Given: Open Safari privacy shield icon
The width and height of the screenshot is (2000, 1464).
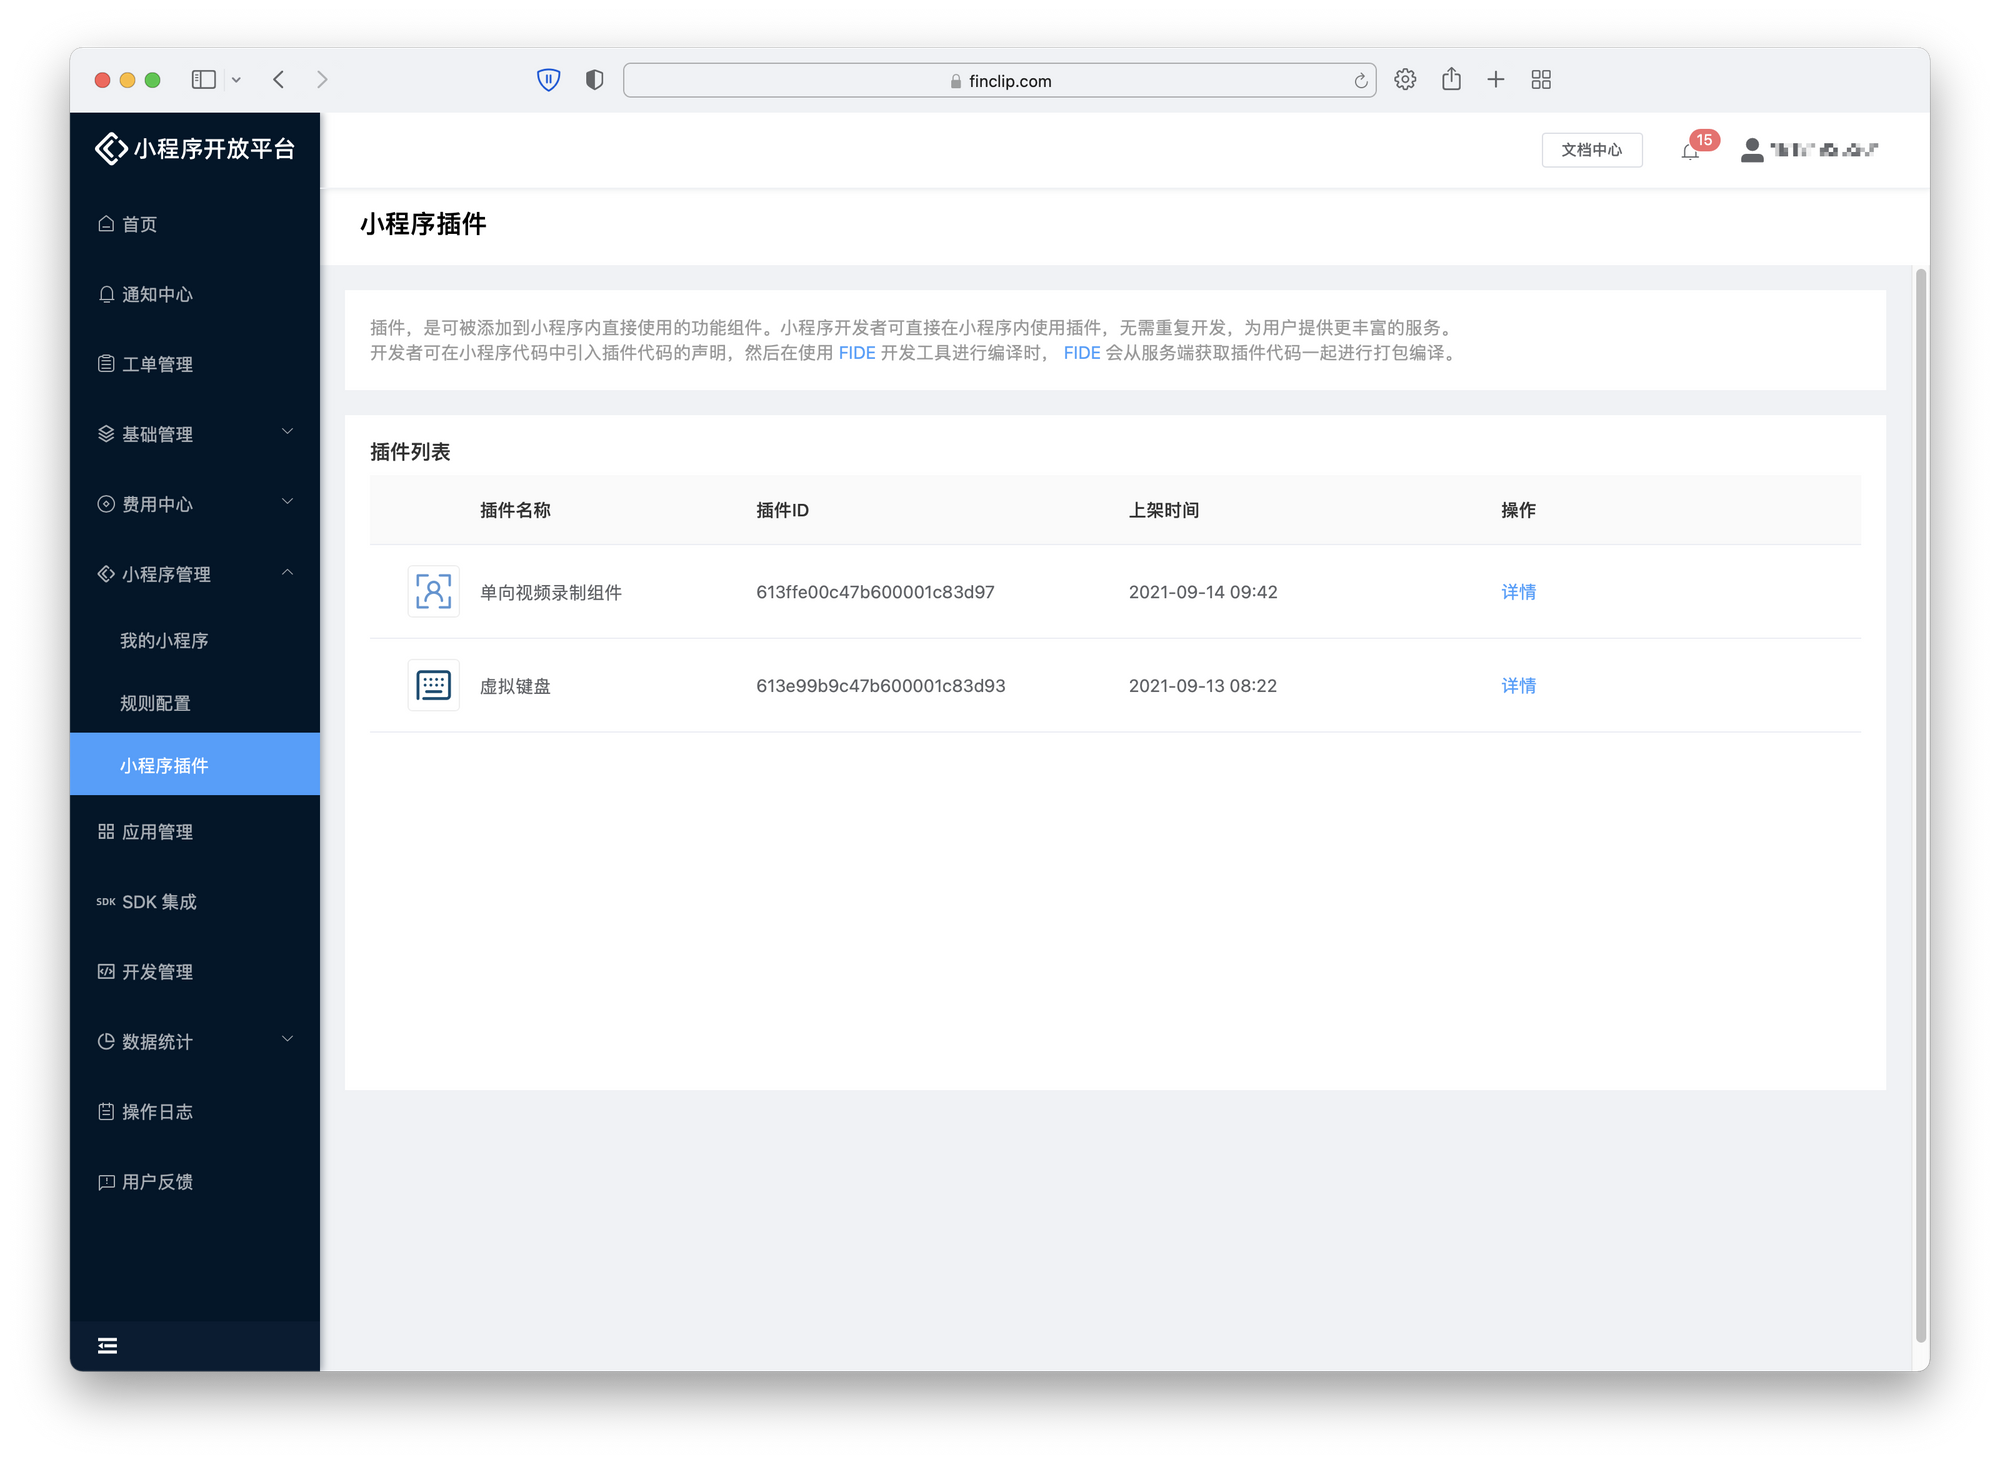Looking at the screenshot, I should point(594,80).
